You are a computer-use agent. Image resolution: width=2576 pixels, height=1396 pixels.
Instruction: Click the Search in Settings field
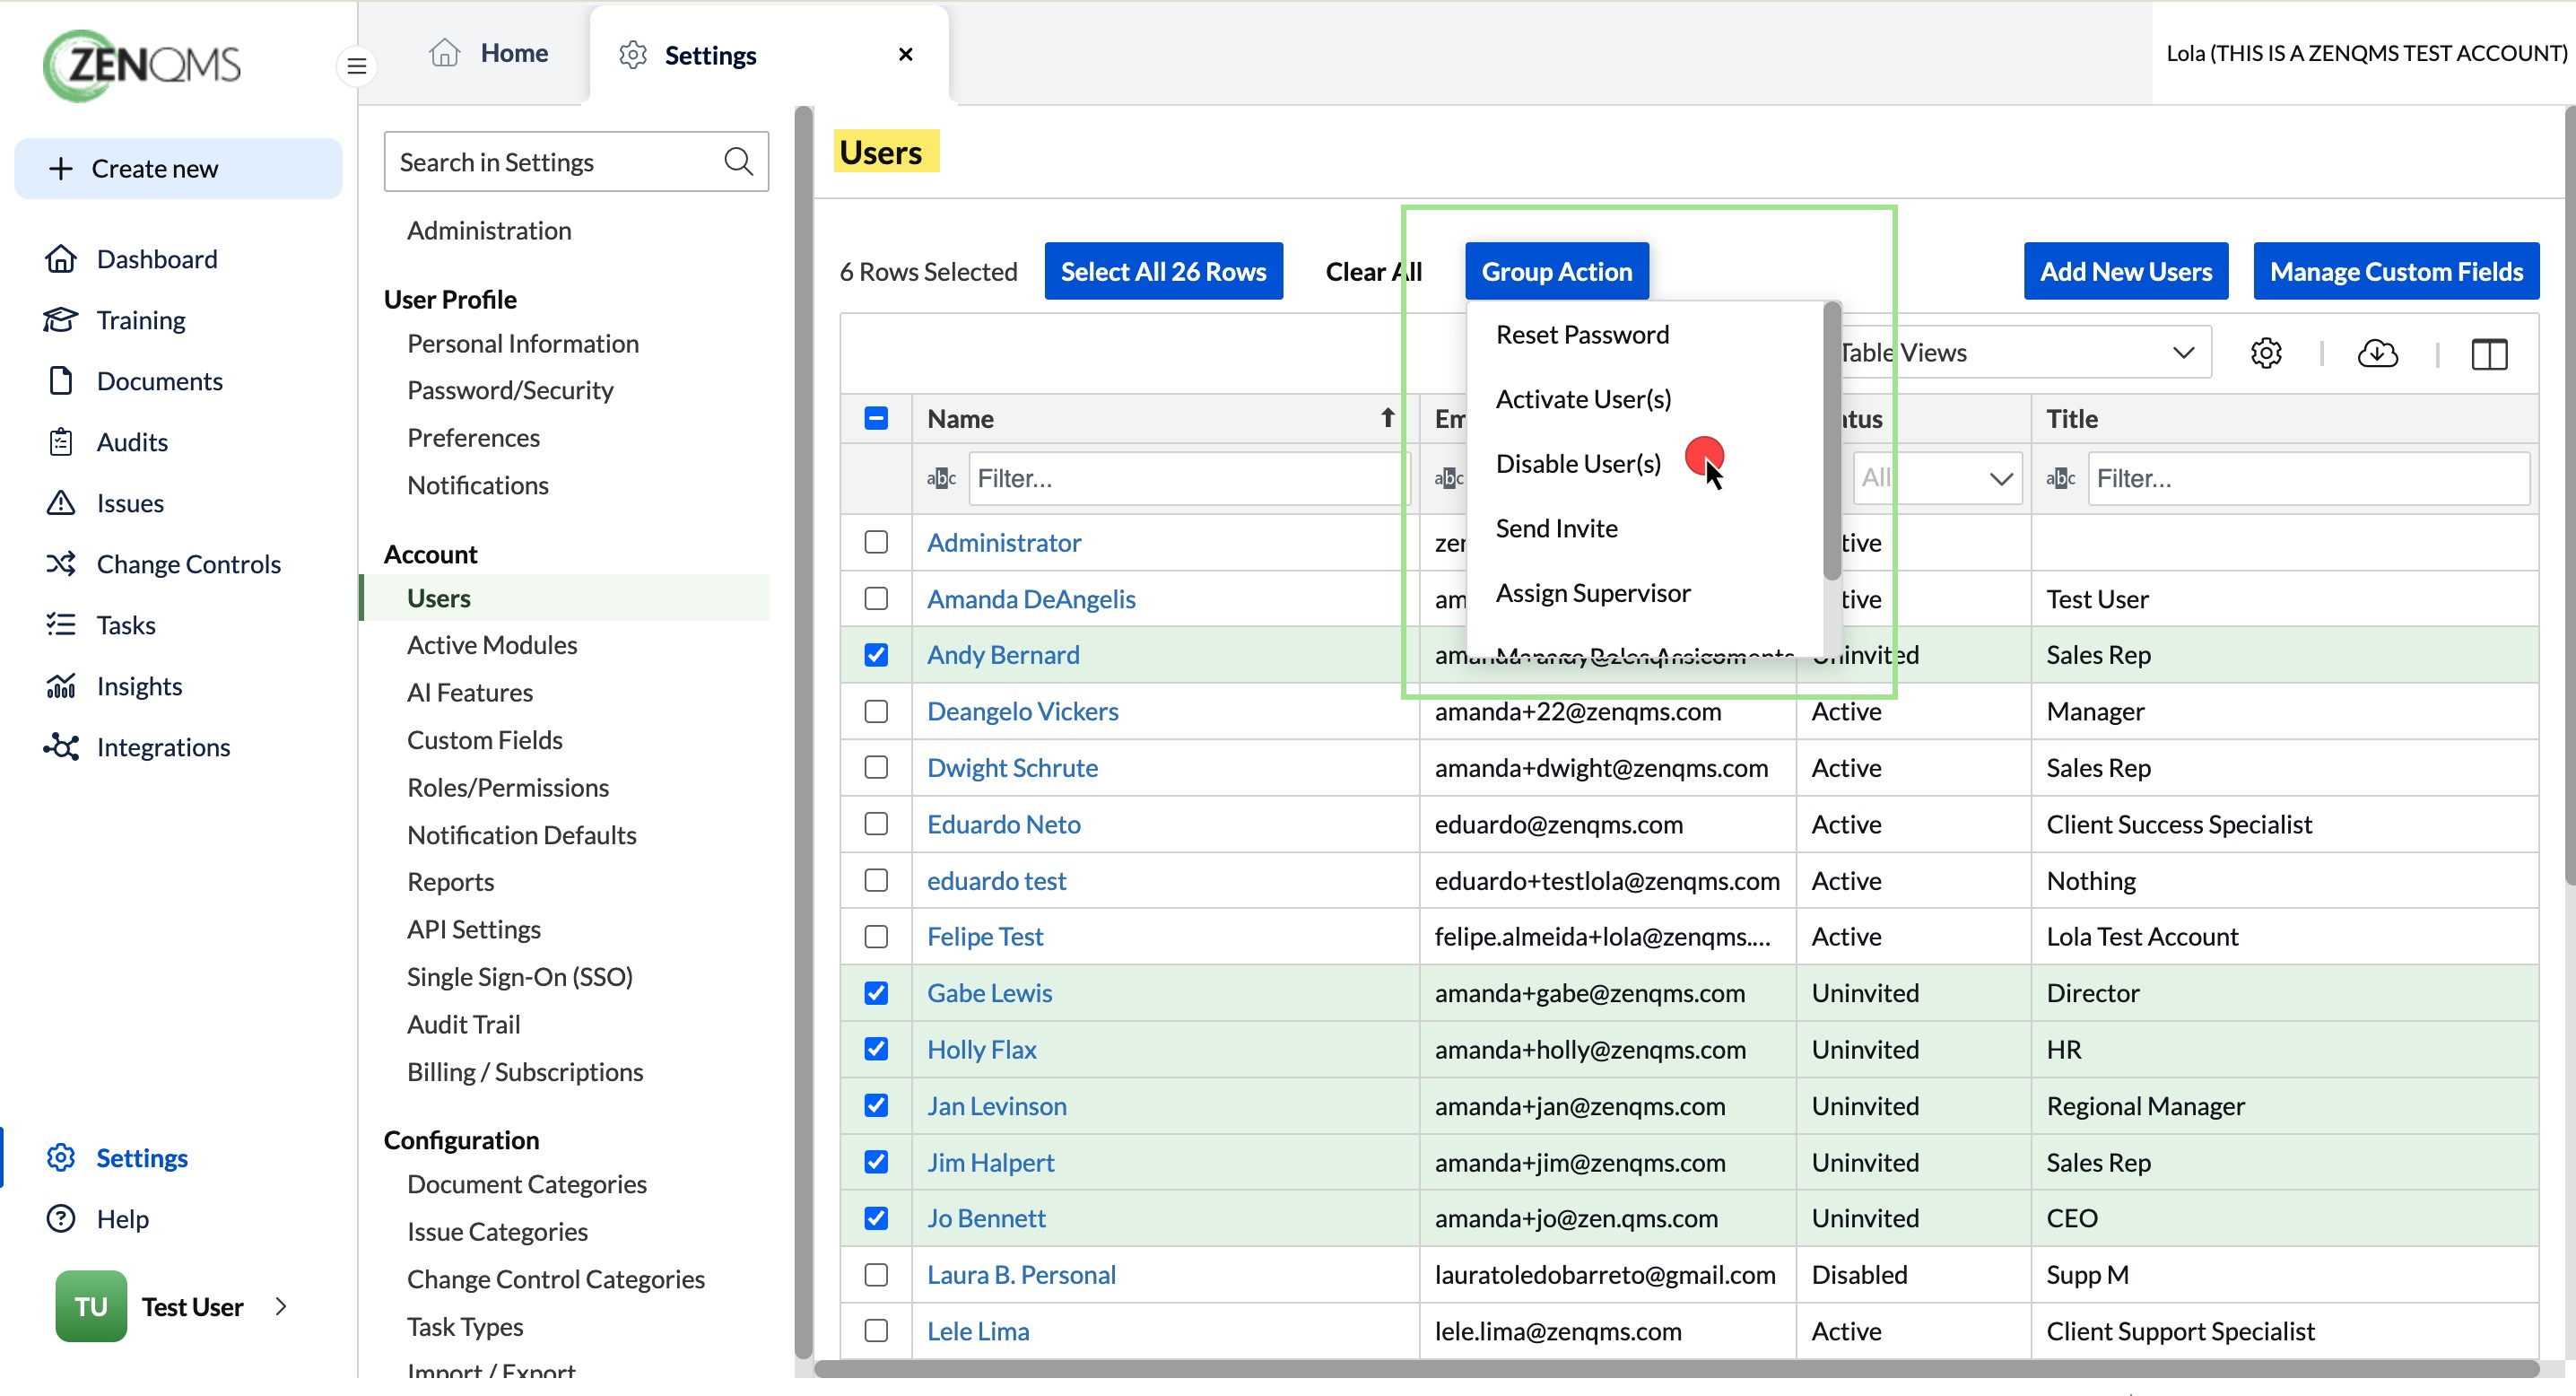(576, 162)
